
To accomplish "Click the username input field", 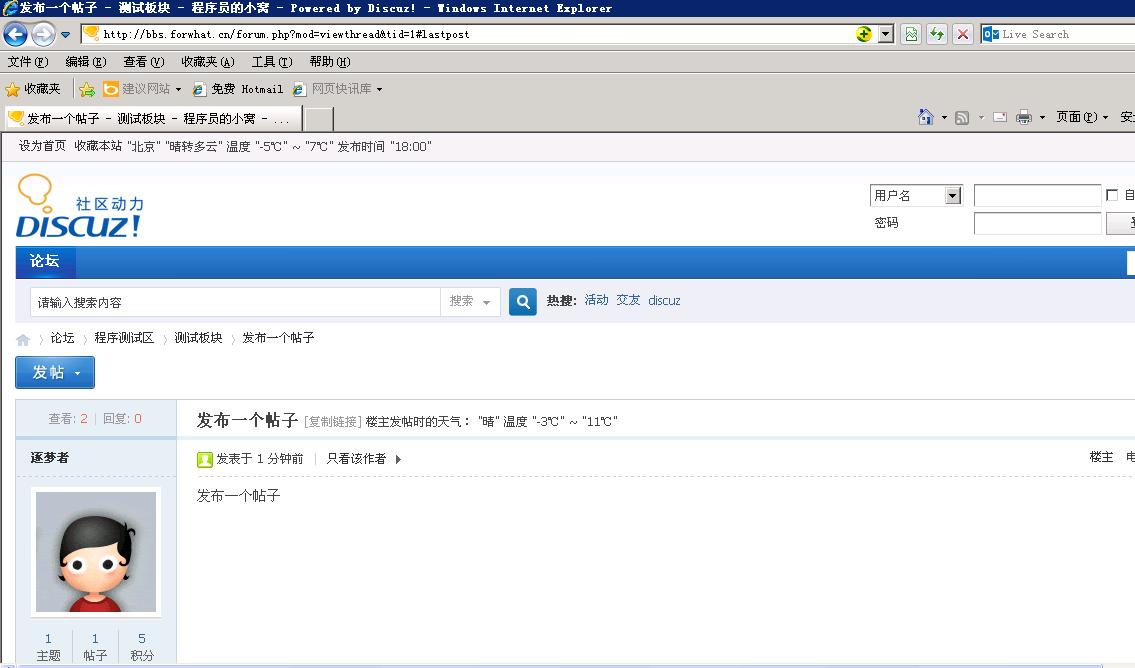I will (x=1037, y=195).
